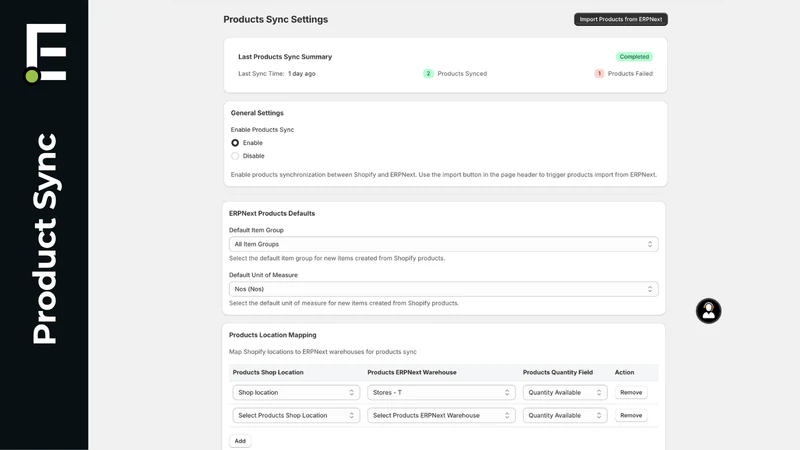The width and height of the screenshot is (800, 450).
Task: Open Default Item Group dropdown
Action: click(443, 244)
